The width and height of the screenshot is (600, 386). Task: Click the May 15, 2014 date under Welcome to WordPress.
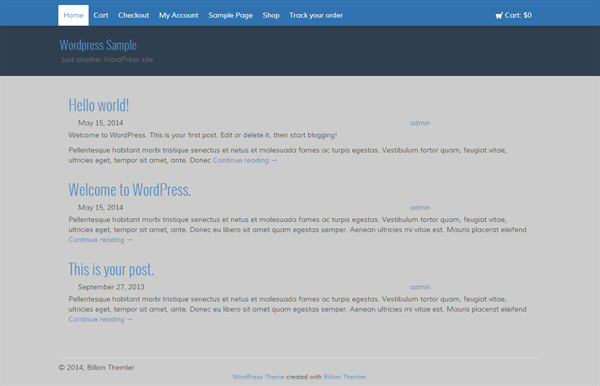[101, 207]
